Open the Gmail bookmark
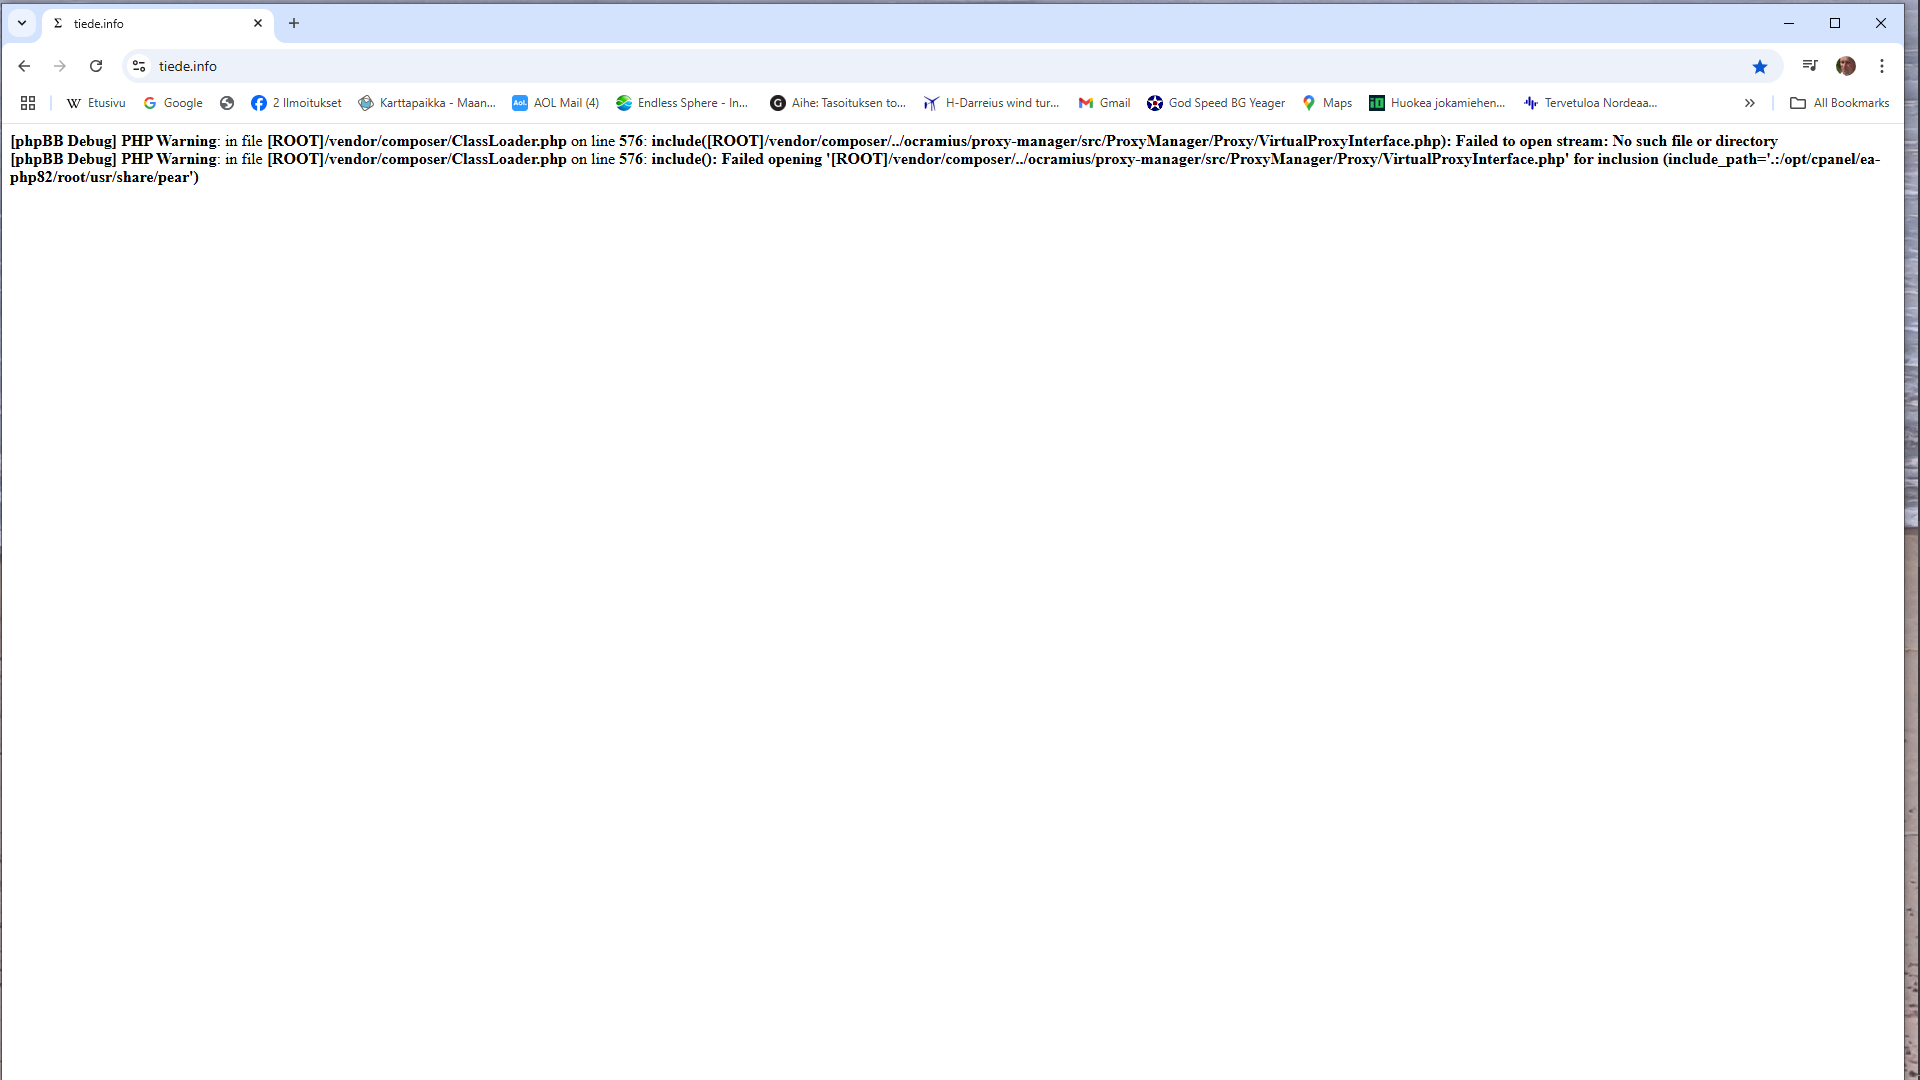Image resolution: width=1920 pixels, height=1080 pixels. [1104, 103]
